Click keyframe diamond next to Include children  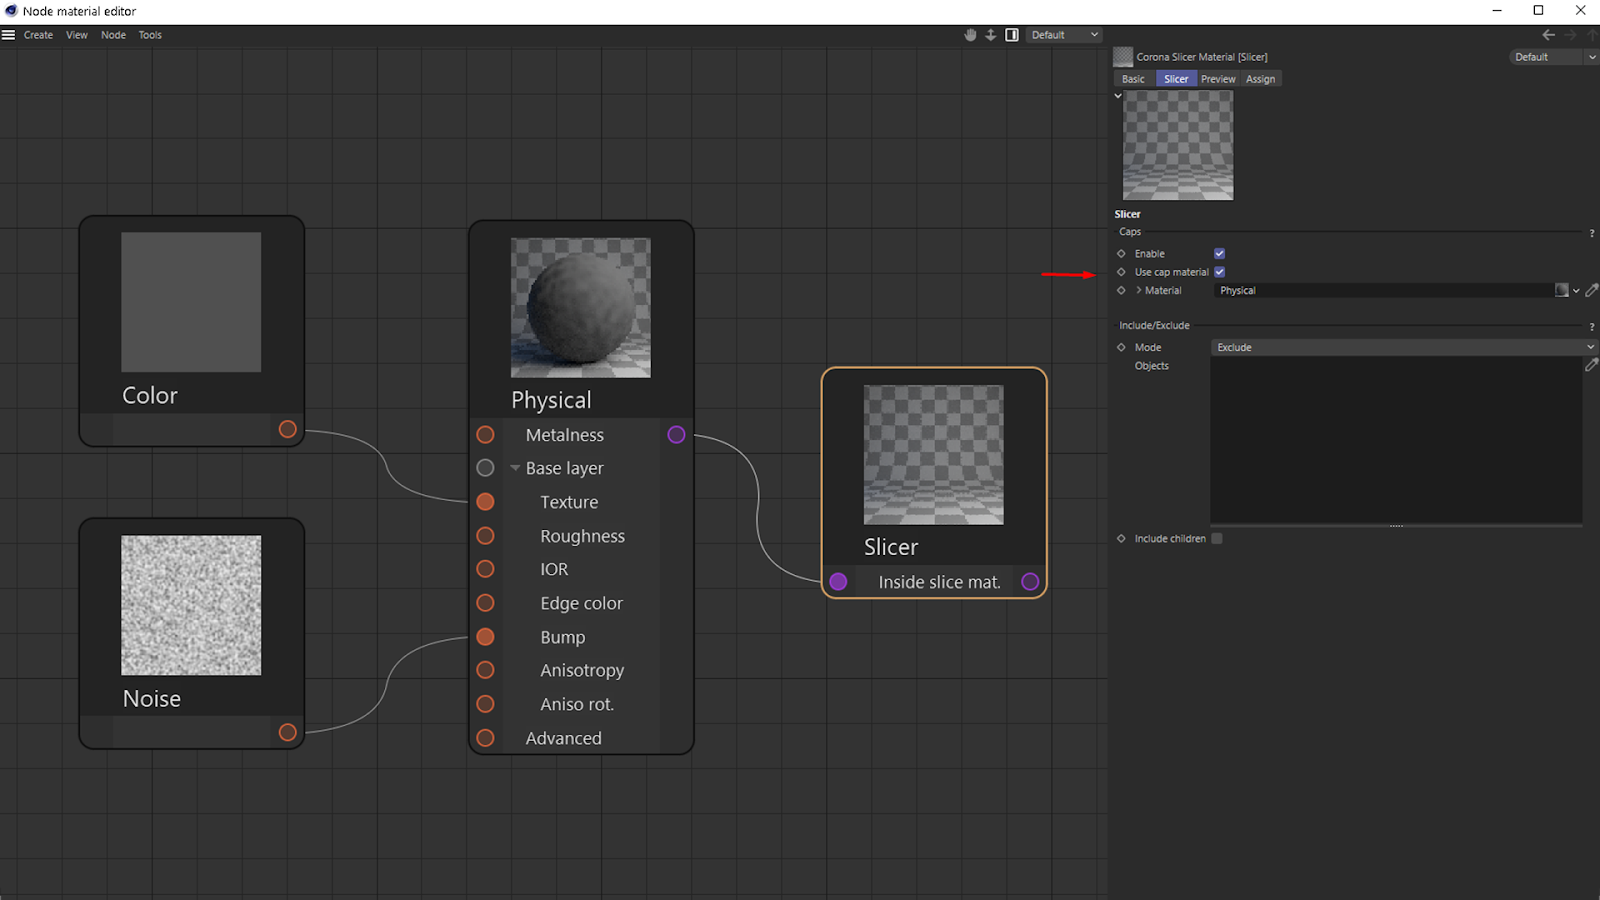coord(1121,539)
